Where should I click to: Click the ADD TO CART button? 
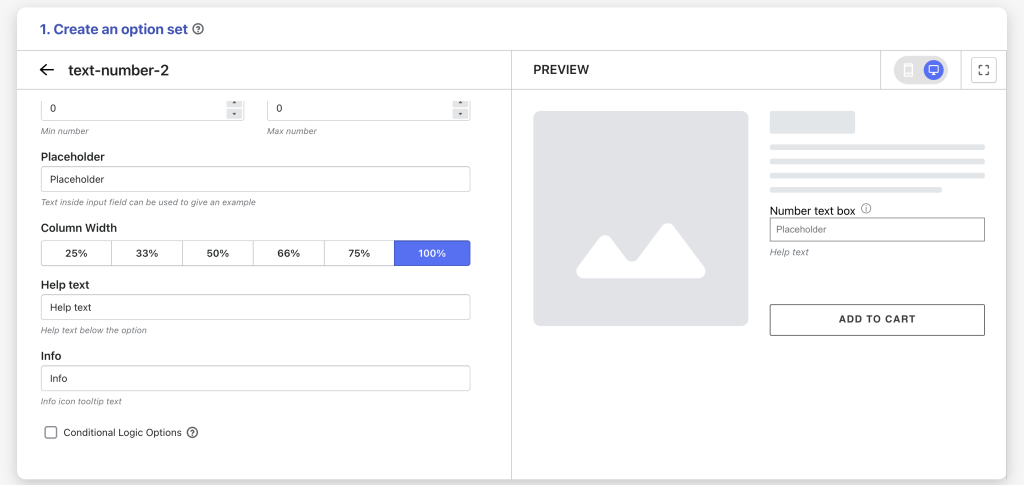877,320
